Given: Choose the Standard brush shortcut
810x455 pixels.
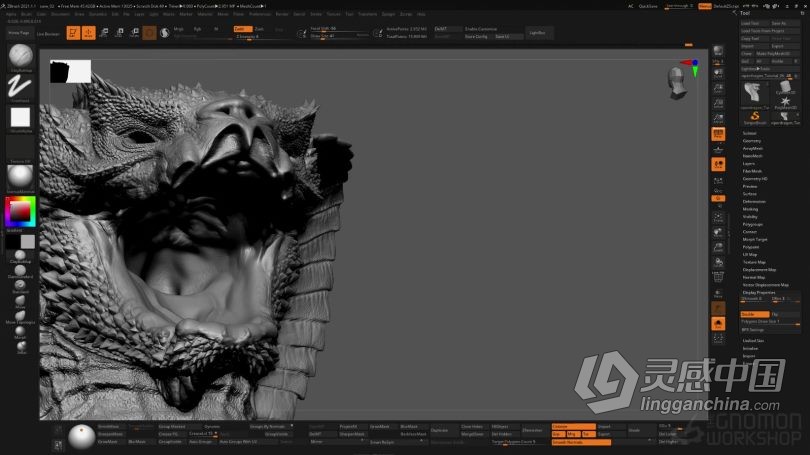Looking at the screenshot, I should pyautogui.click(x=20, y=285).
